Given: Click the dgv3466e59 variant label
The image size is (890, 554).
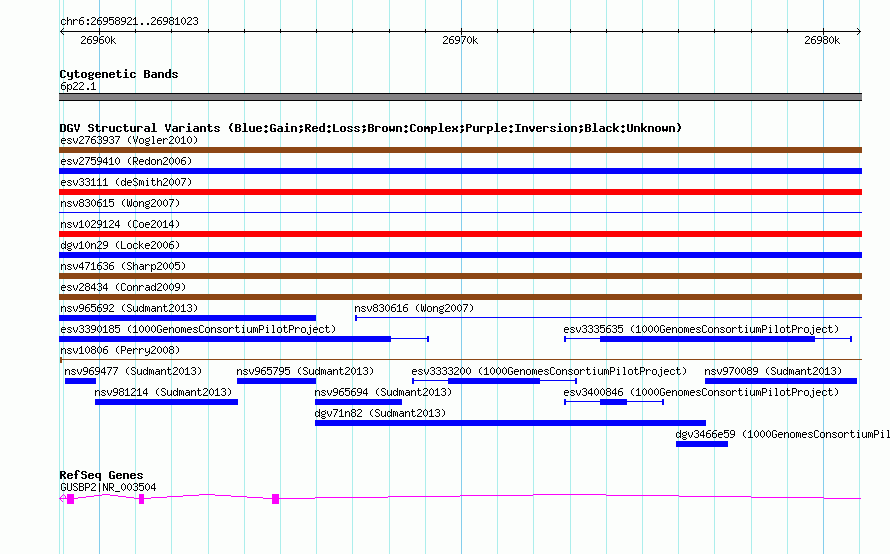Looking at the screenshot, I should pyautogui.click(x=782, y=434).
